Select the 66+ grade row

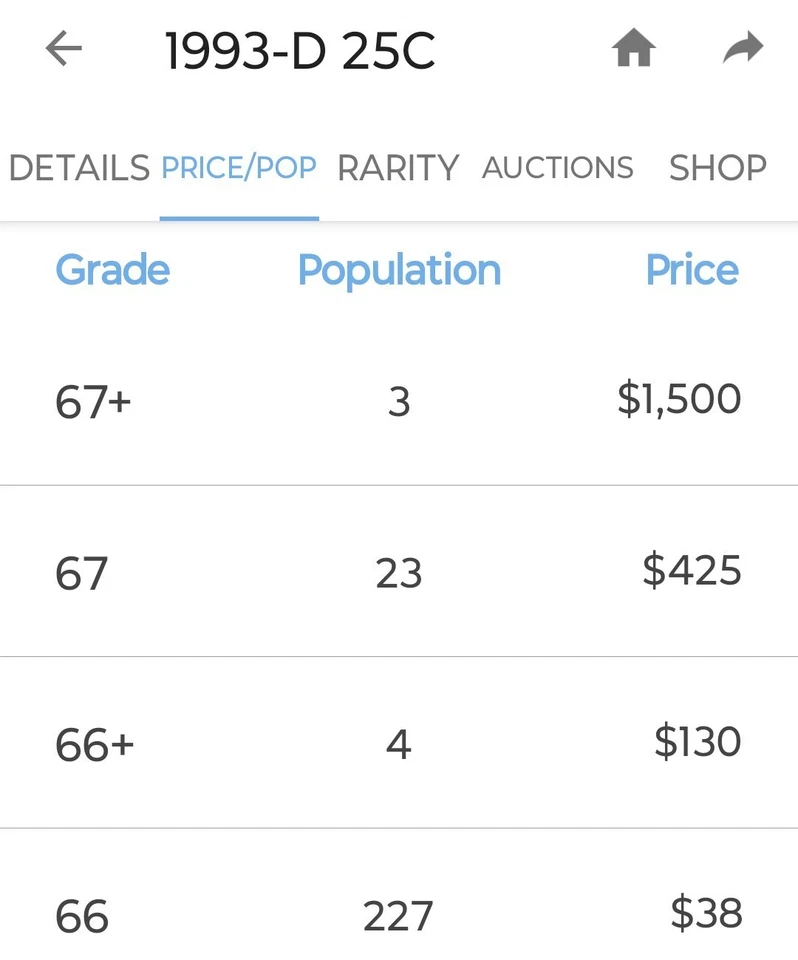(x=95, y=746)
